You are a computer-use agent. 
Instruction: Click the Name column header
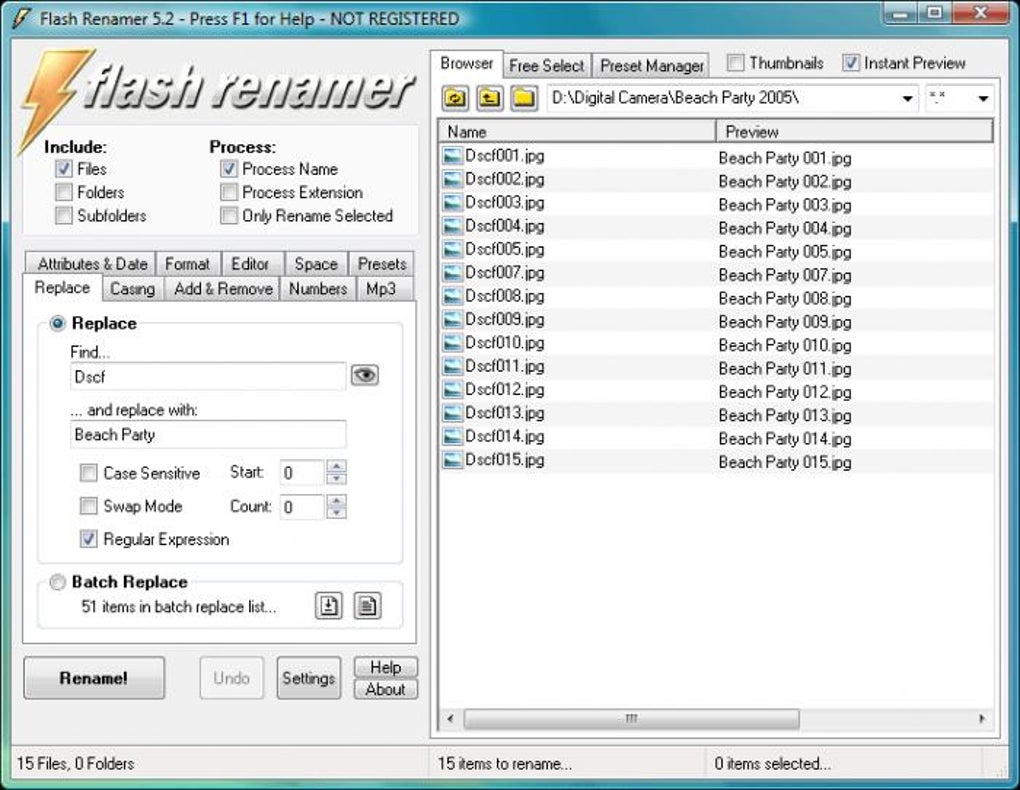578,131
